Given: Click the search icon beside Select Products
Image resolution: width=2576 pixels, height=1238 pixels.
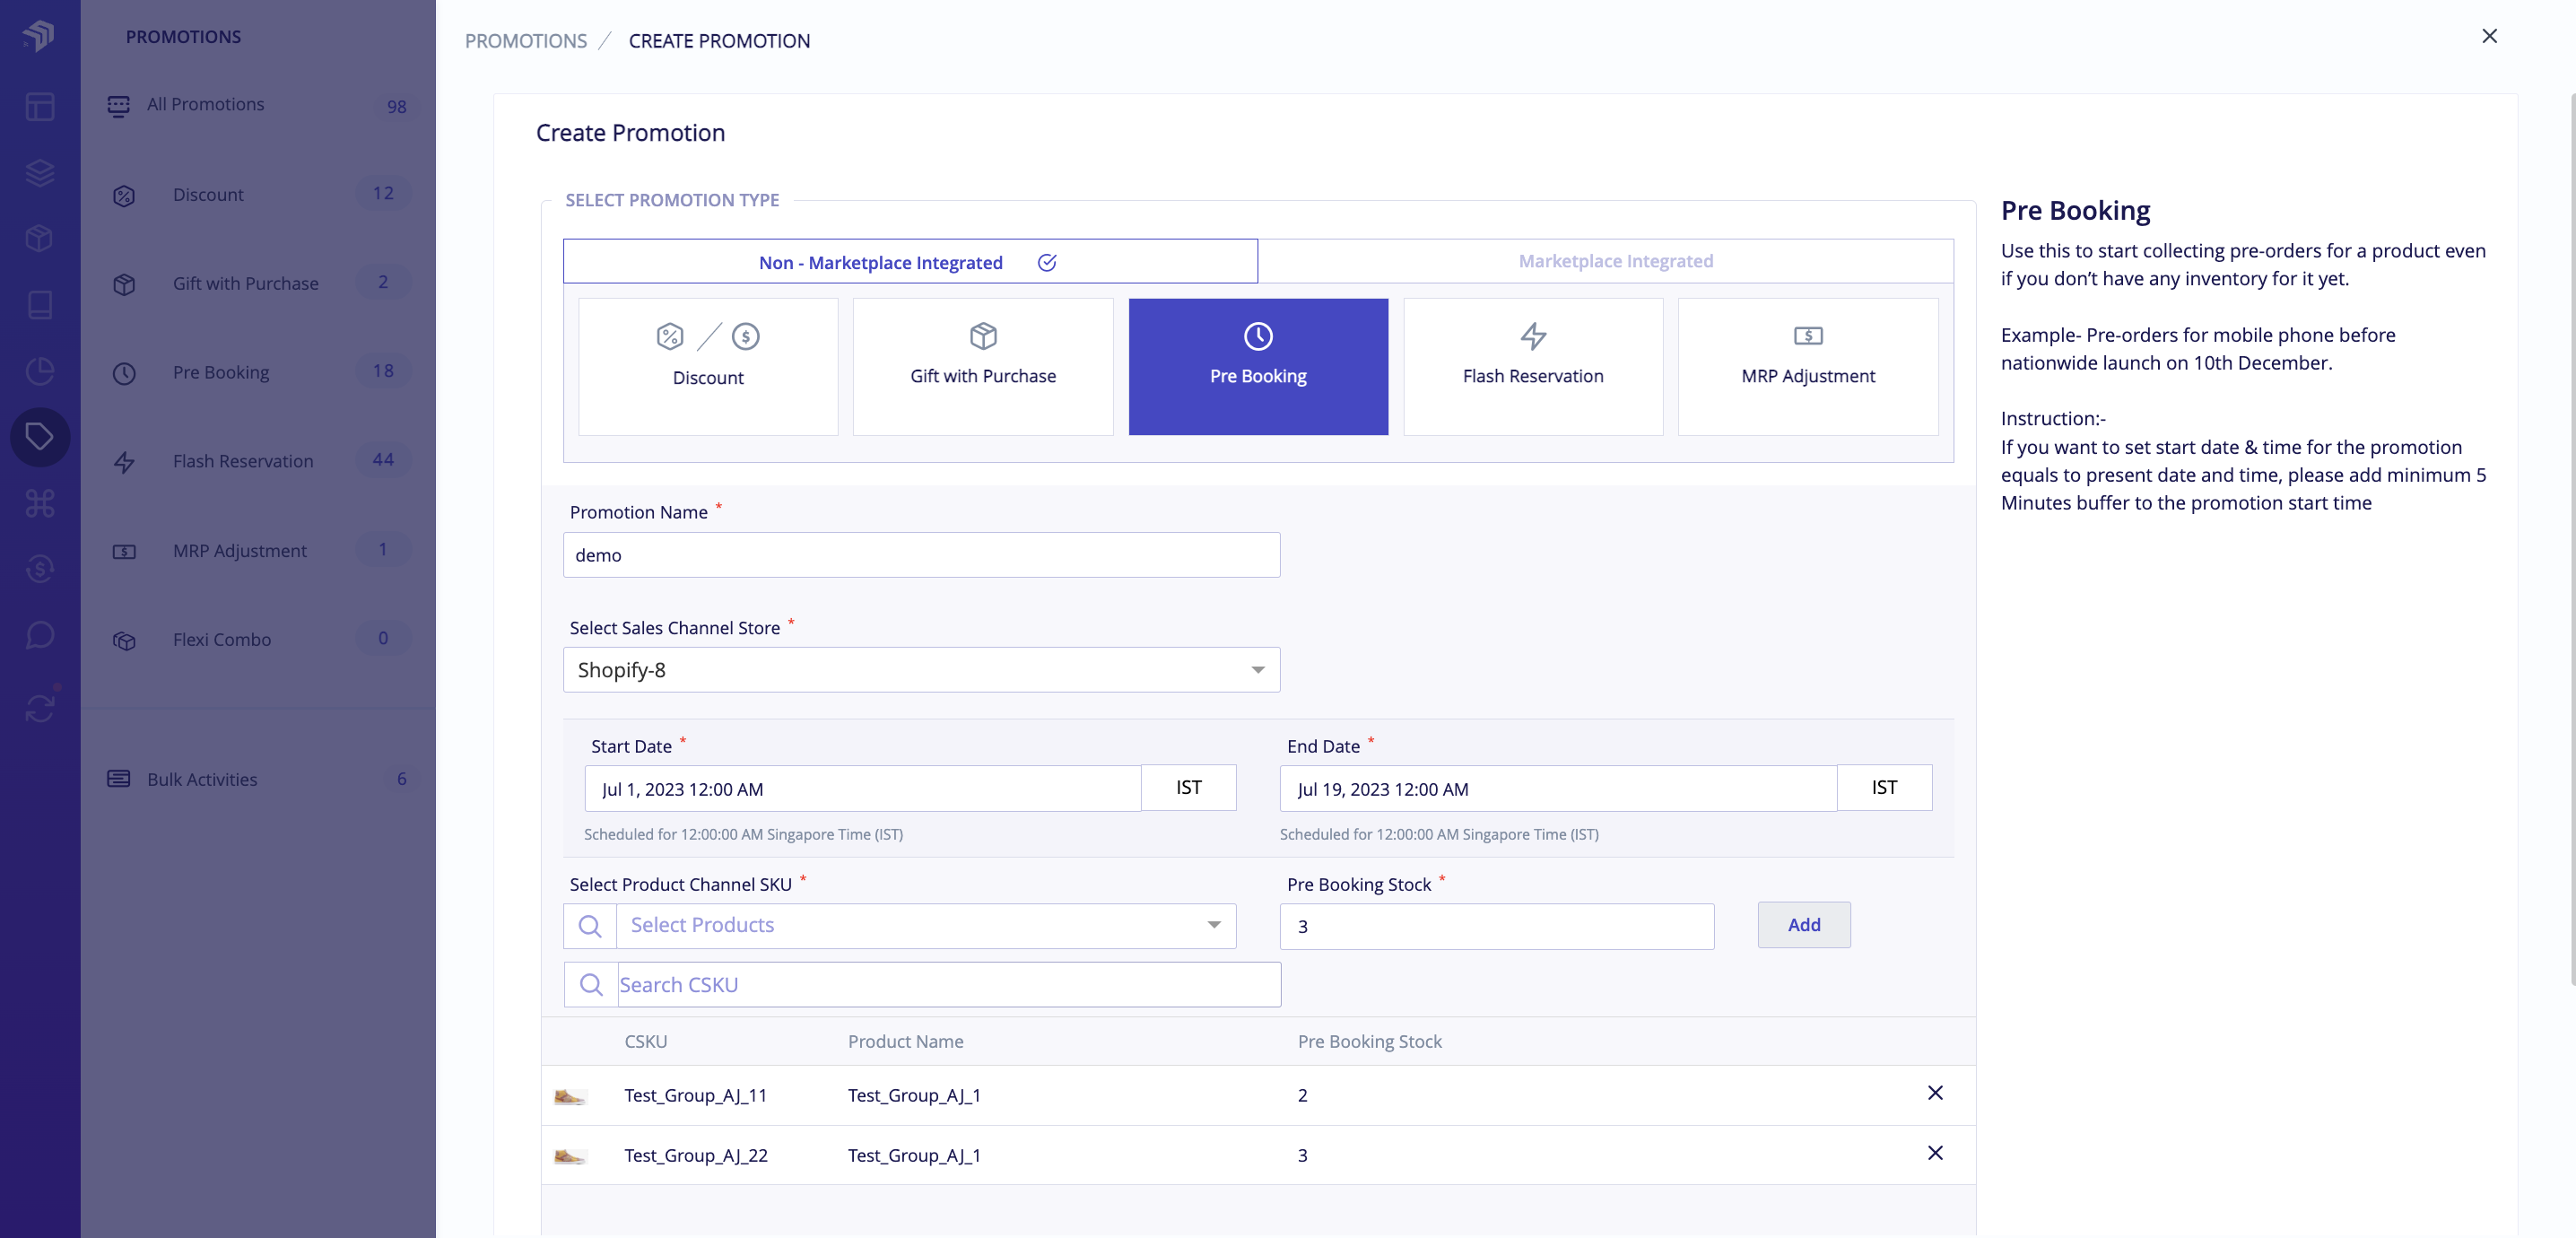Looking at the screenshot, I should click(590, 926).
